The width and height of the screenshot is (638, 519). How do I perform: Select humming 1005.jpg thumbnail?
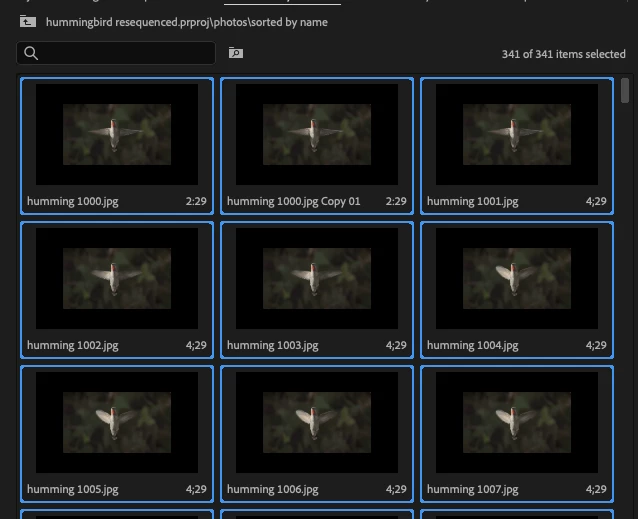pyautogui.click(x=117, y=422)
